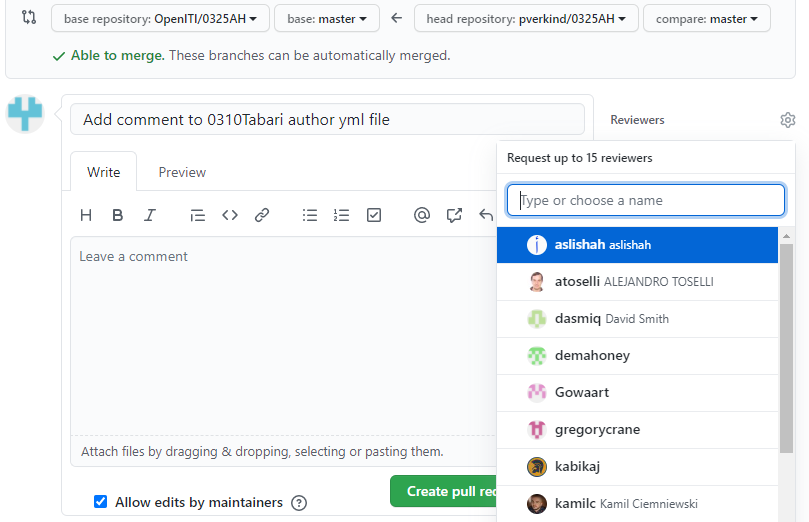
Task: Click the reviewer list scroll up arrow
Action: (786, 236)
